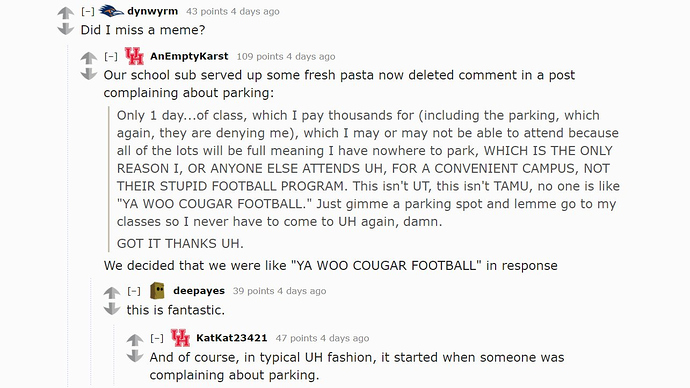Upvote AnEmptyKarst's comment about parking
This screenshot has height=388, width=690.
[88, 58]
